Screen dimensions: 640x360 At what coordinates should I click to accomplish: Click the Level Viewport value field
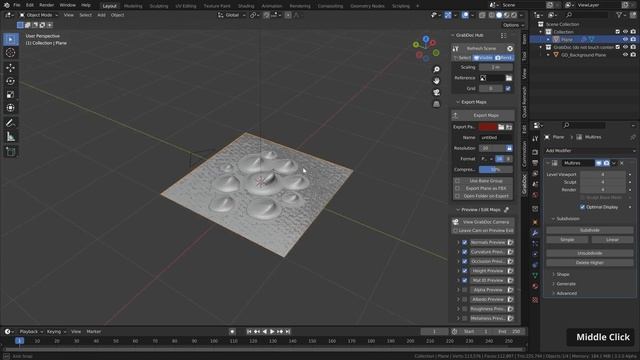[x=603, y=174]
